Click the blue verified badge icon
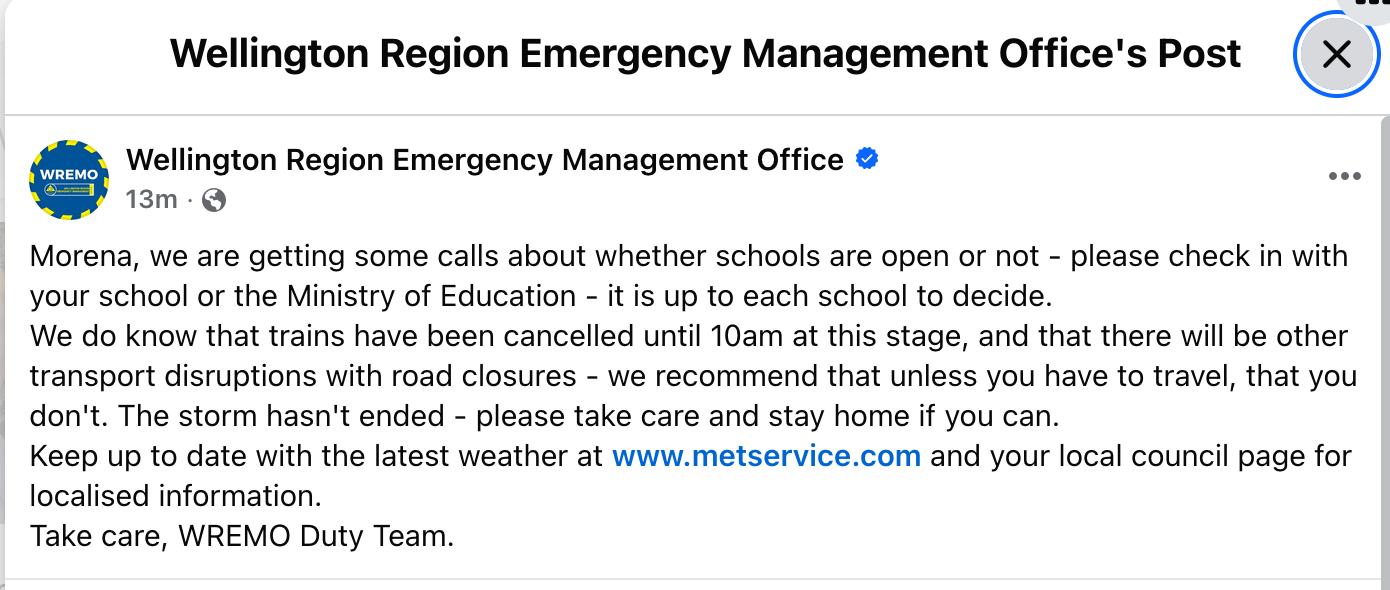 (867, 159)
